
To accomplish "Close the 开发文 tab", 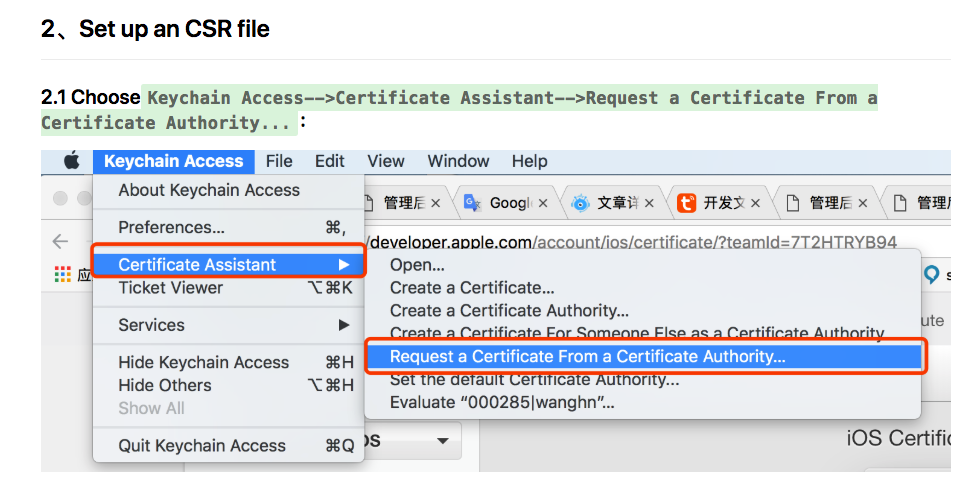I will [756, 204].
